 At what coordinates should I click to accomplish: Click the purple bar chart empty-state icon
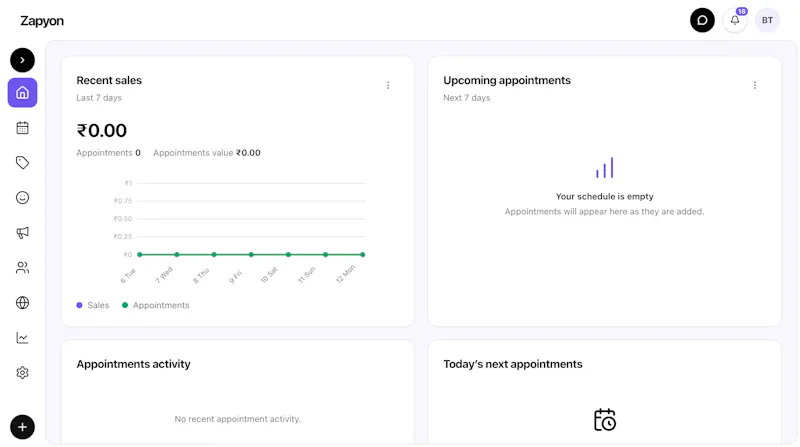click(x=605, y=167)
